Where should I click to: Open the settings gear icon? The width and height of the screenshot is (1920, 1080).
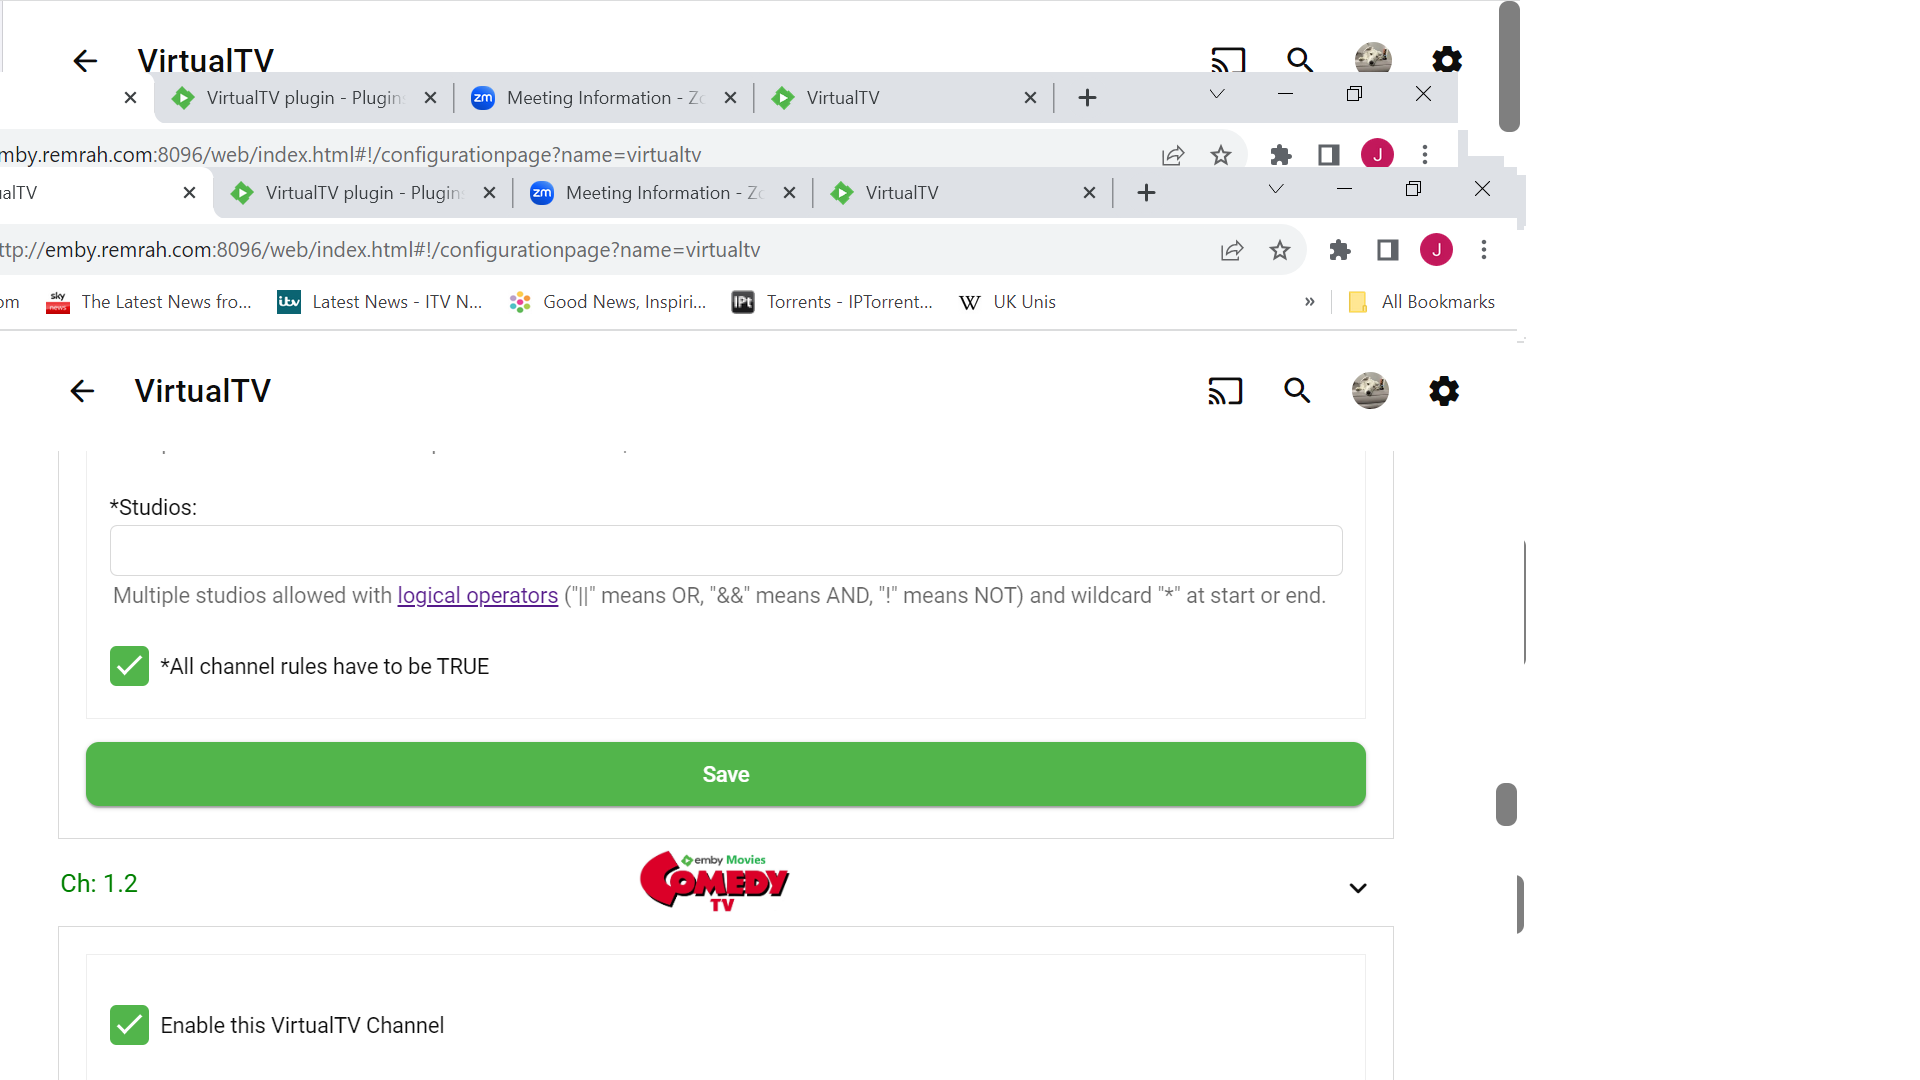click(1444, 391)
